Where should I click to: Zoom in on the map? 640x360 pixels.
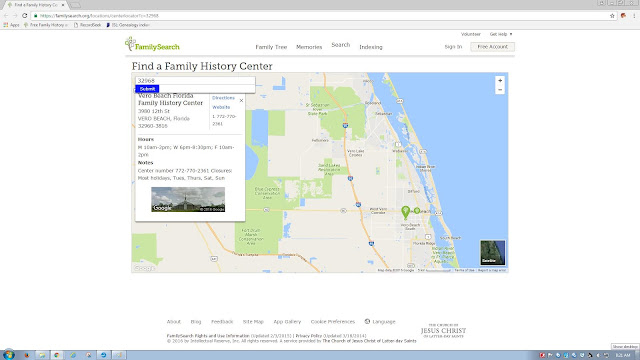500,80
